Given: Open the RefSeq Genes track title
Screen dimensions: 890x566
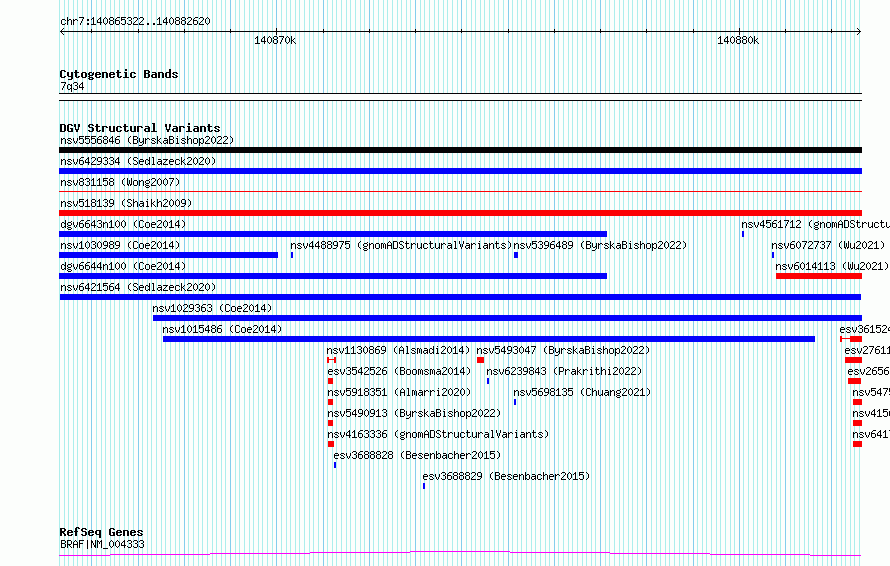Looking at the screenshot, I should [x=101, y=532].
